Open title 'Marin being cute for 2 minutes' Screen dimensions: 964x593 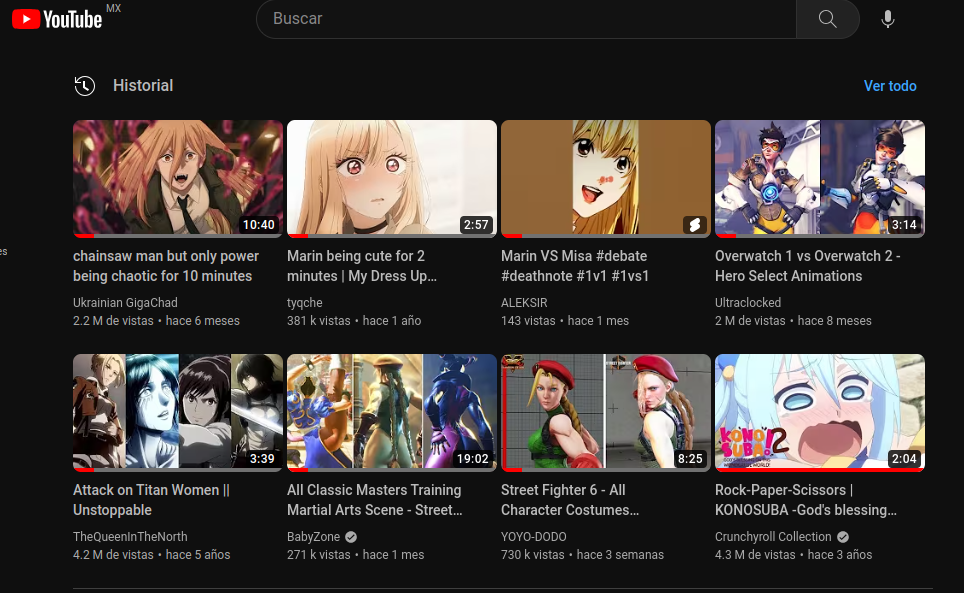pyautogui.click(x=362, y=266)
